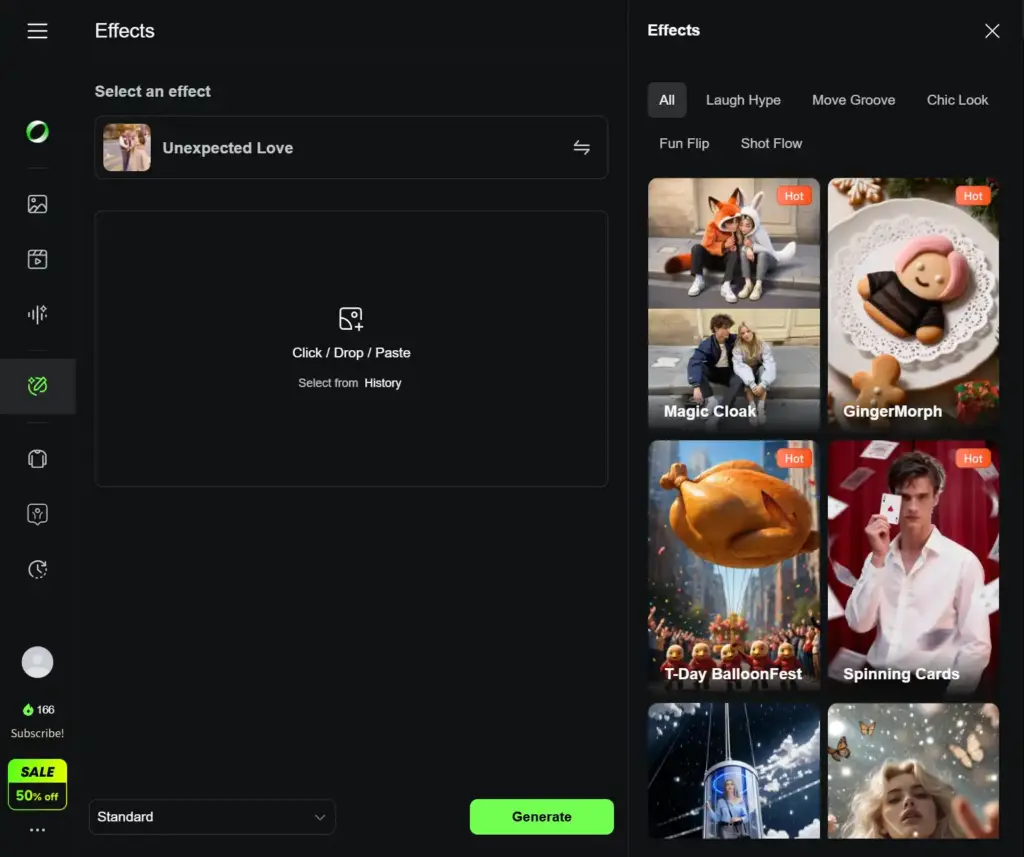The image size is (1024, 857).
Task: Click the Sale 50% off badge
Action: click(37, 784)
